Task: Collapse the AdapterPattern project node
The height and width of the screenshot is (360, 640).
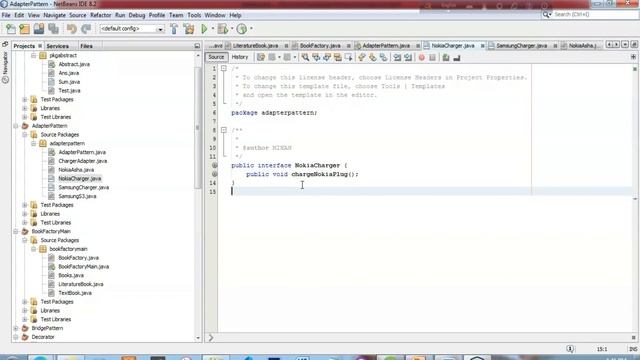Action: coord(16,126)
